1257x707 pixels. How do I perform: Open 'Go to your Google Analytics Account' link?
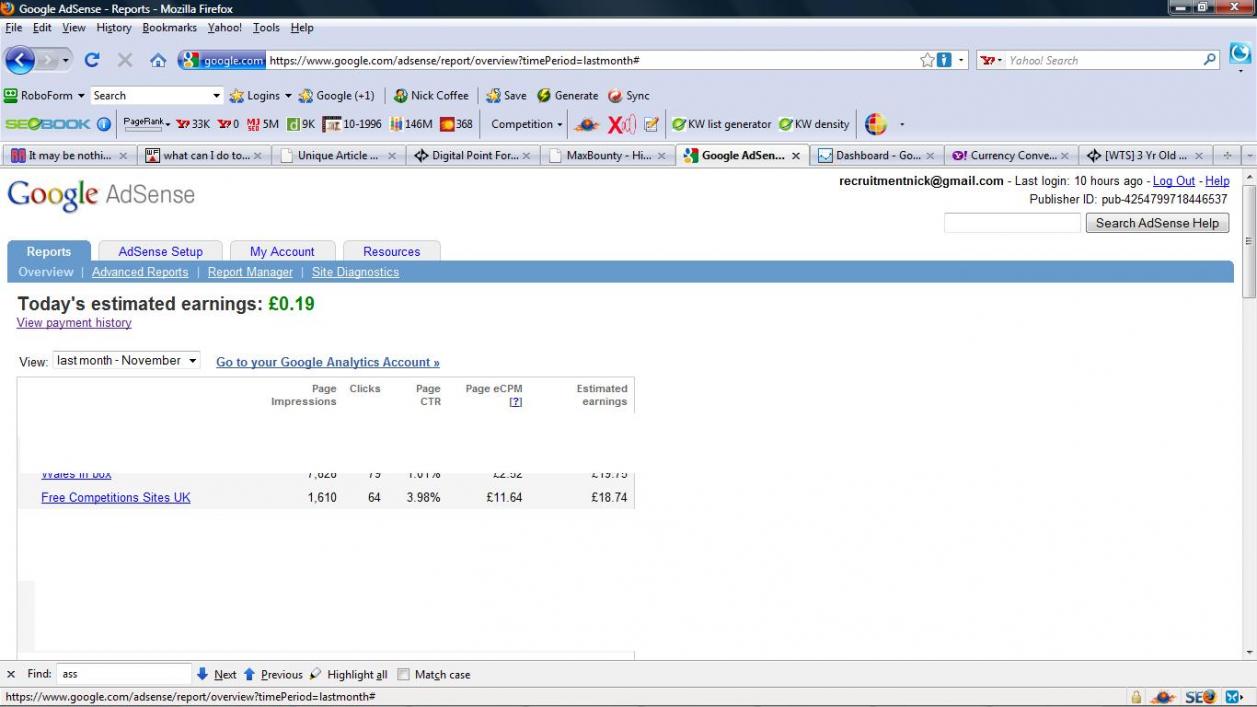tap(328, 362)
